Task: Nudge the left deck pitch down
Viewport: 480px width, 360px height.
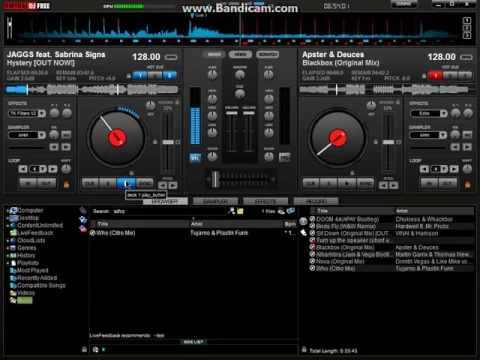Action: click(x=162, y=185)
